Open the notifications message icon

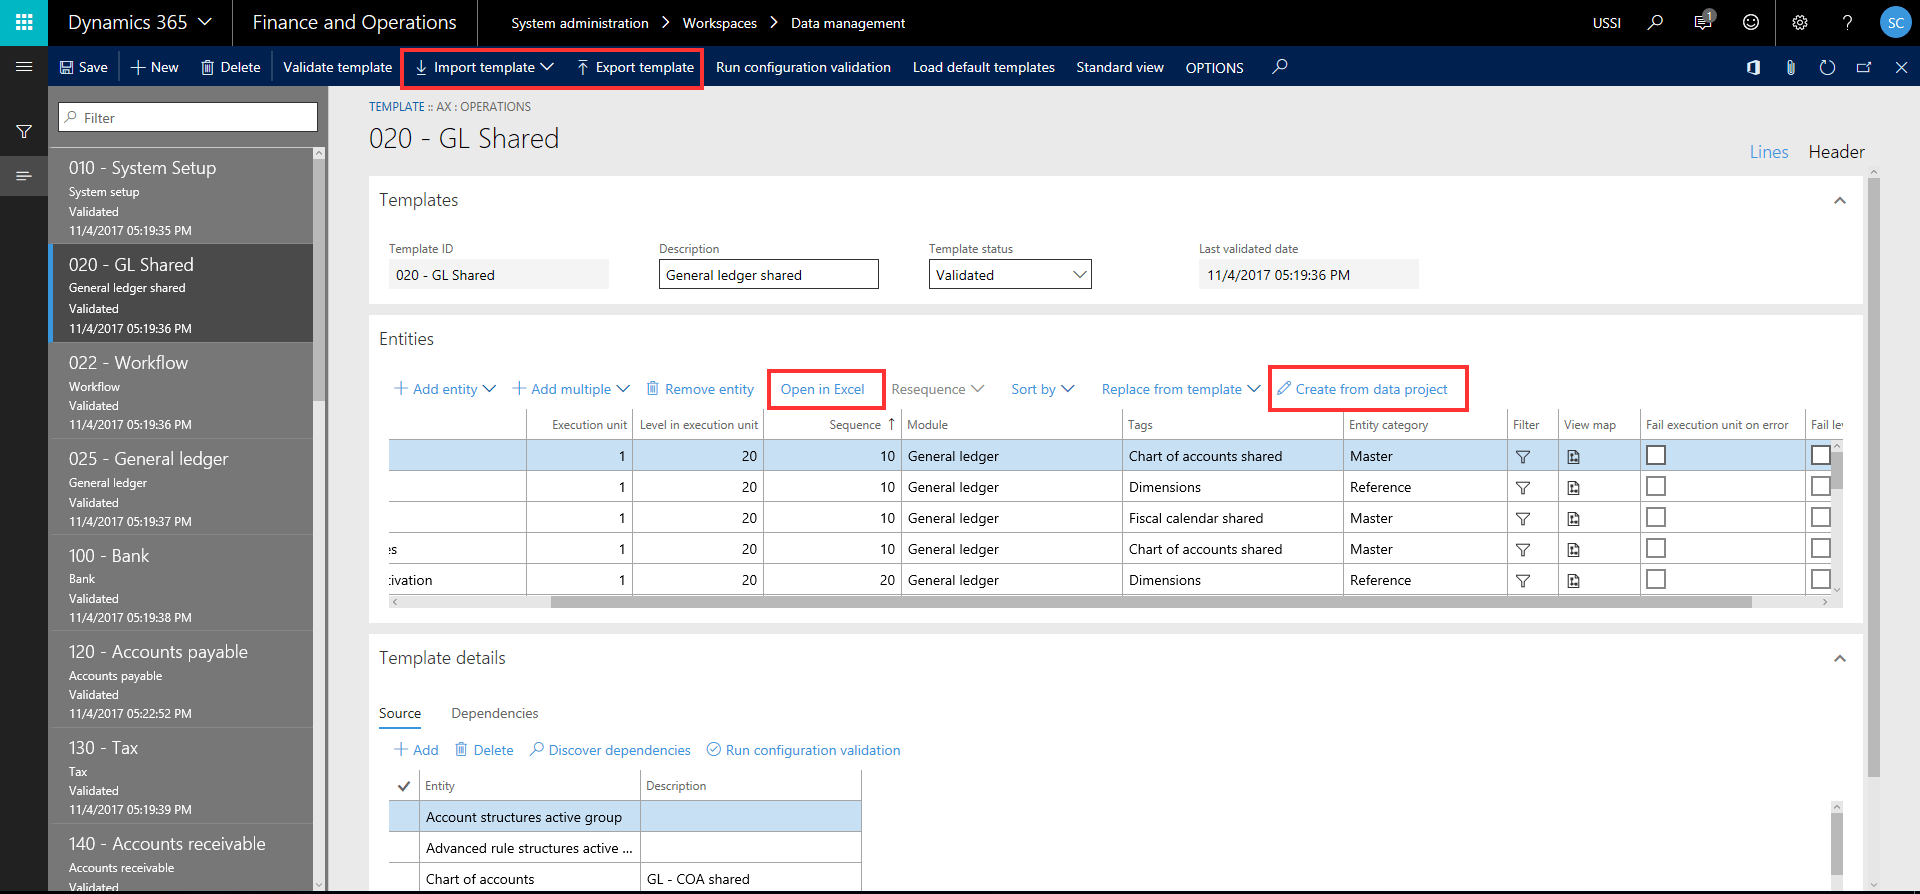(1703, 21)
